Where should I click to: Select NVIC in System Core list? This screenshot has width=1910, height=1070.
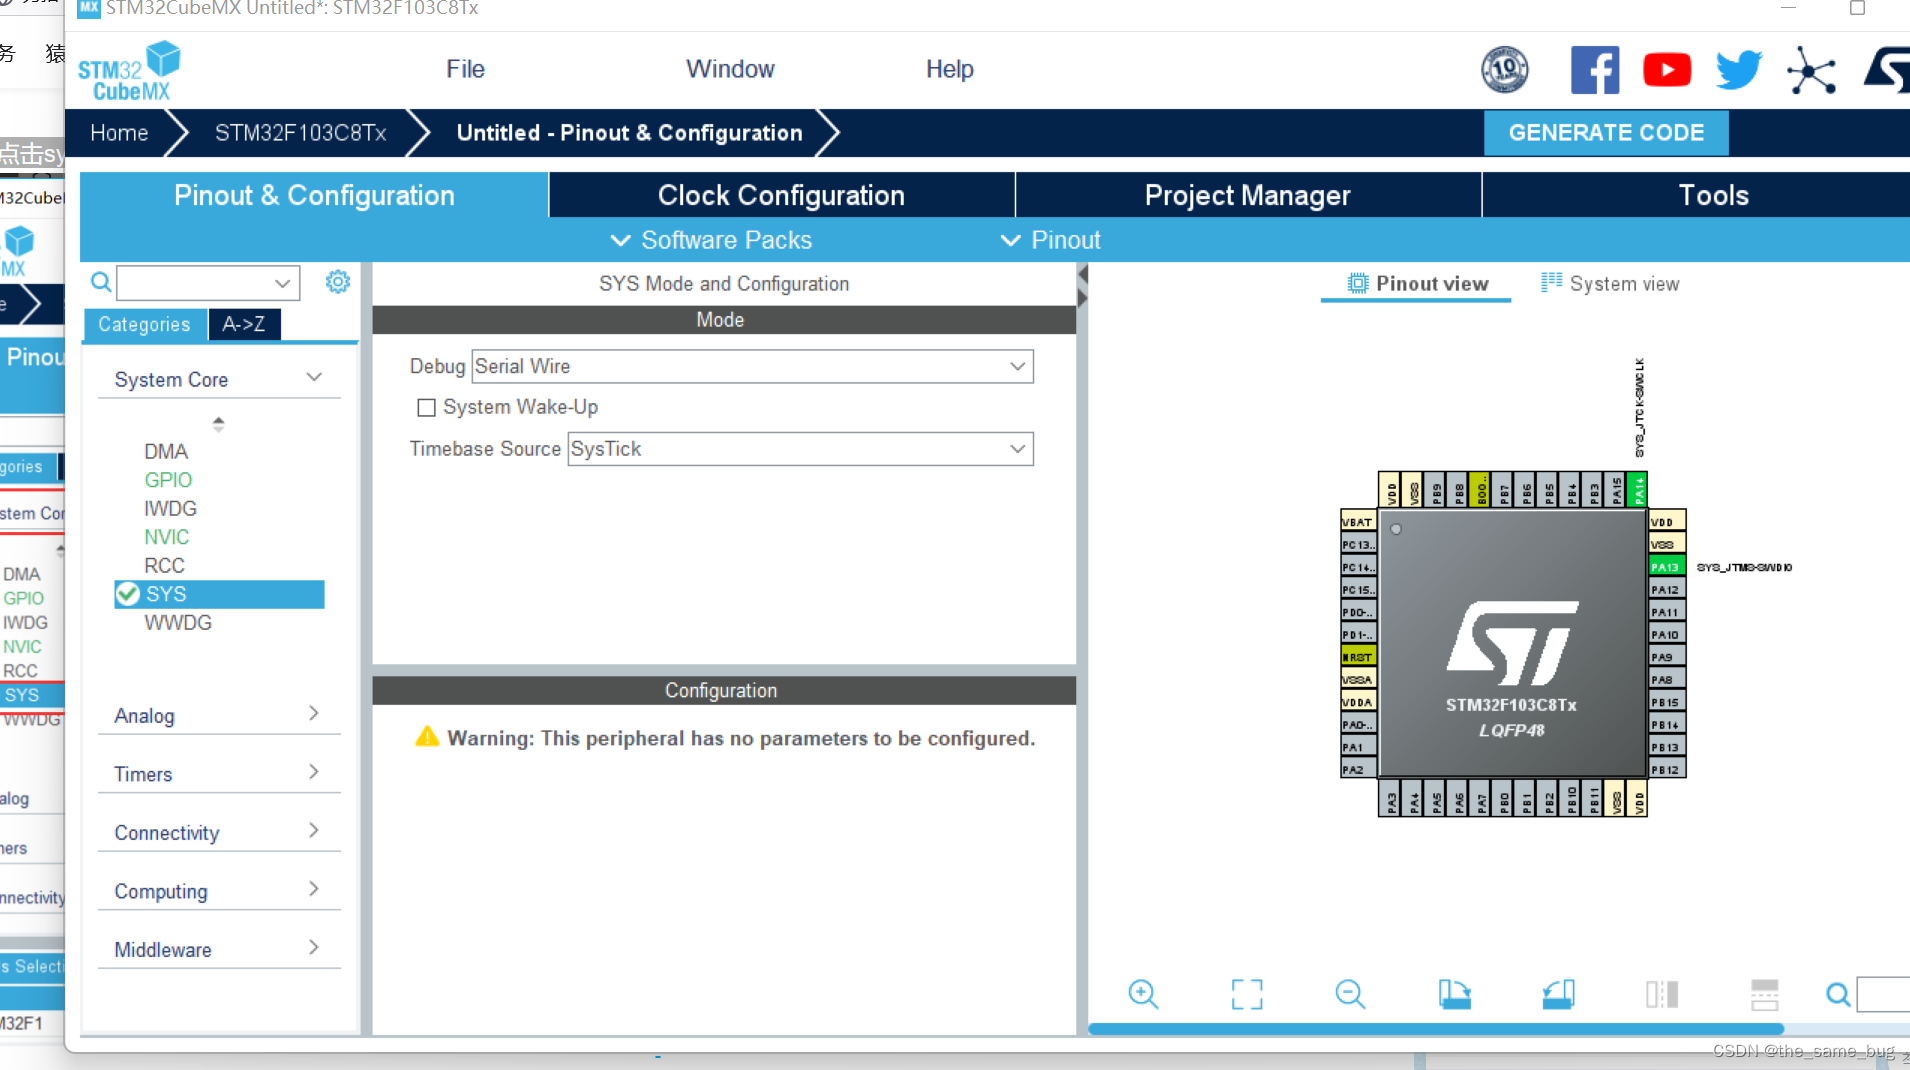pos(166,537)
